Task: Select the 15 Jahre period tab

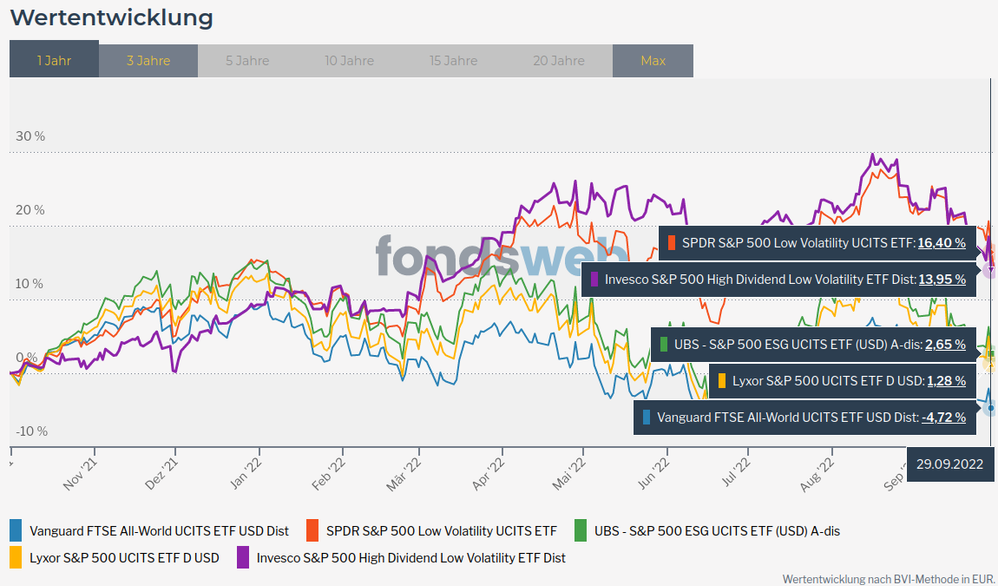Action: (x=454, y=60)
